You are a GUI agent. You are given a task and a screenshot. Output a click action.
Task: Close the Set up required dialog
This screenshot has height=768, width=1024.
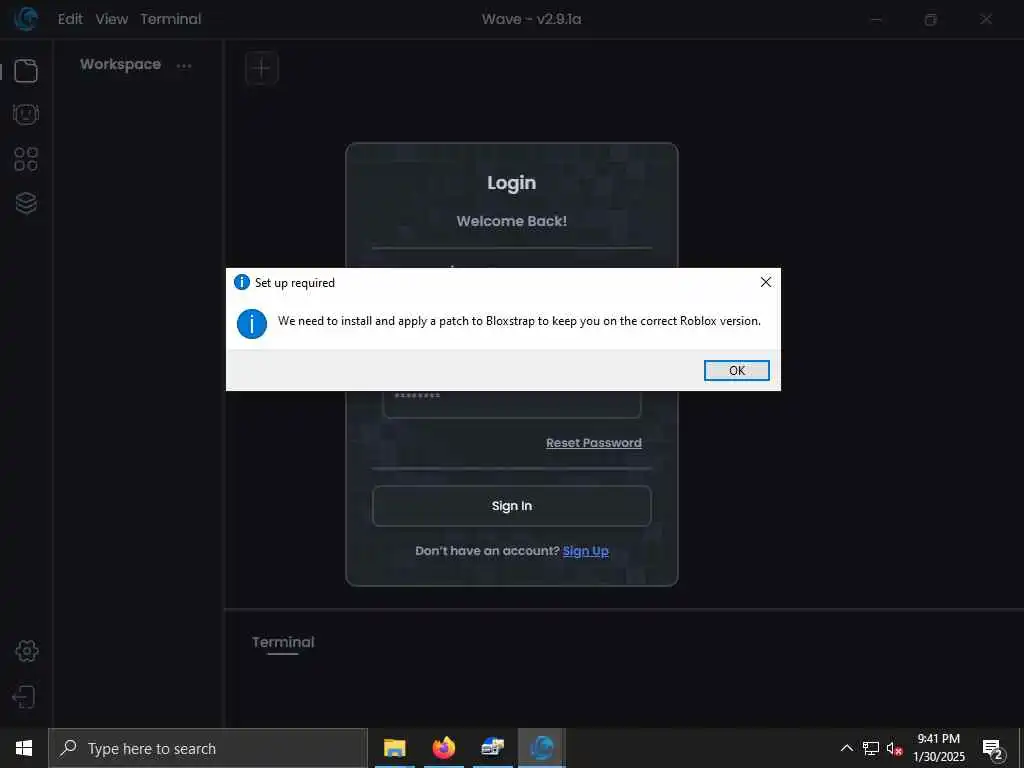(x=766, y=282)
